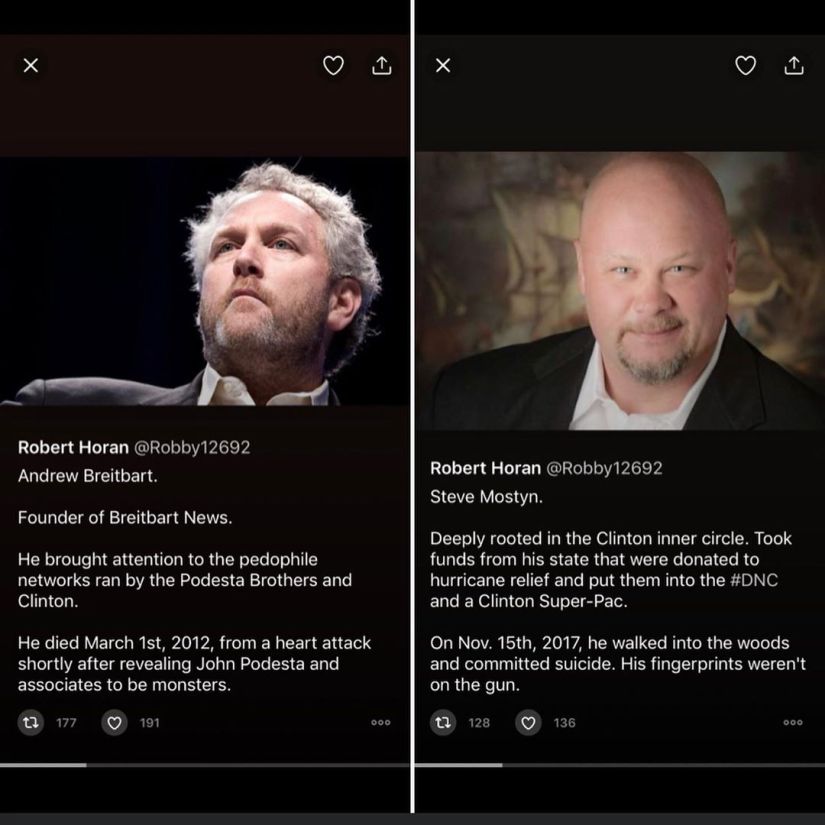The height and width of the screenshot is (825, 825).
Task: Tap top heart icon on right panel
Action: click(x=746, y=66)
